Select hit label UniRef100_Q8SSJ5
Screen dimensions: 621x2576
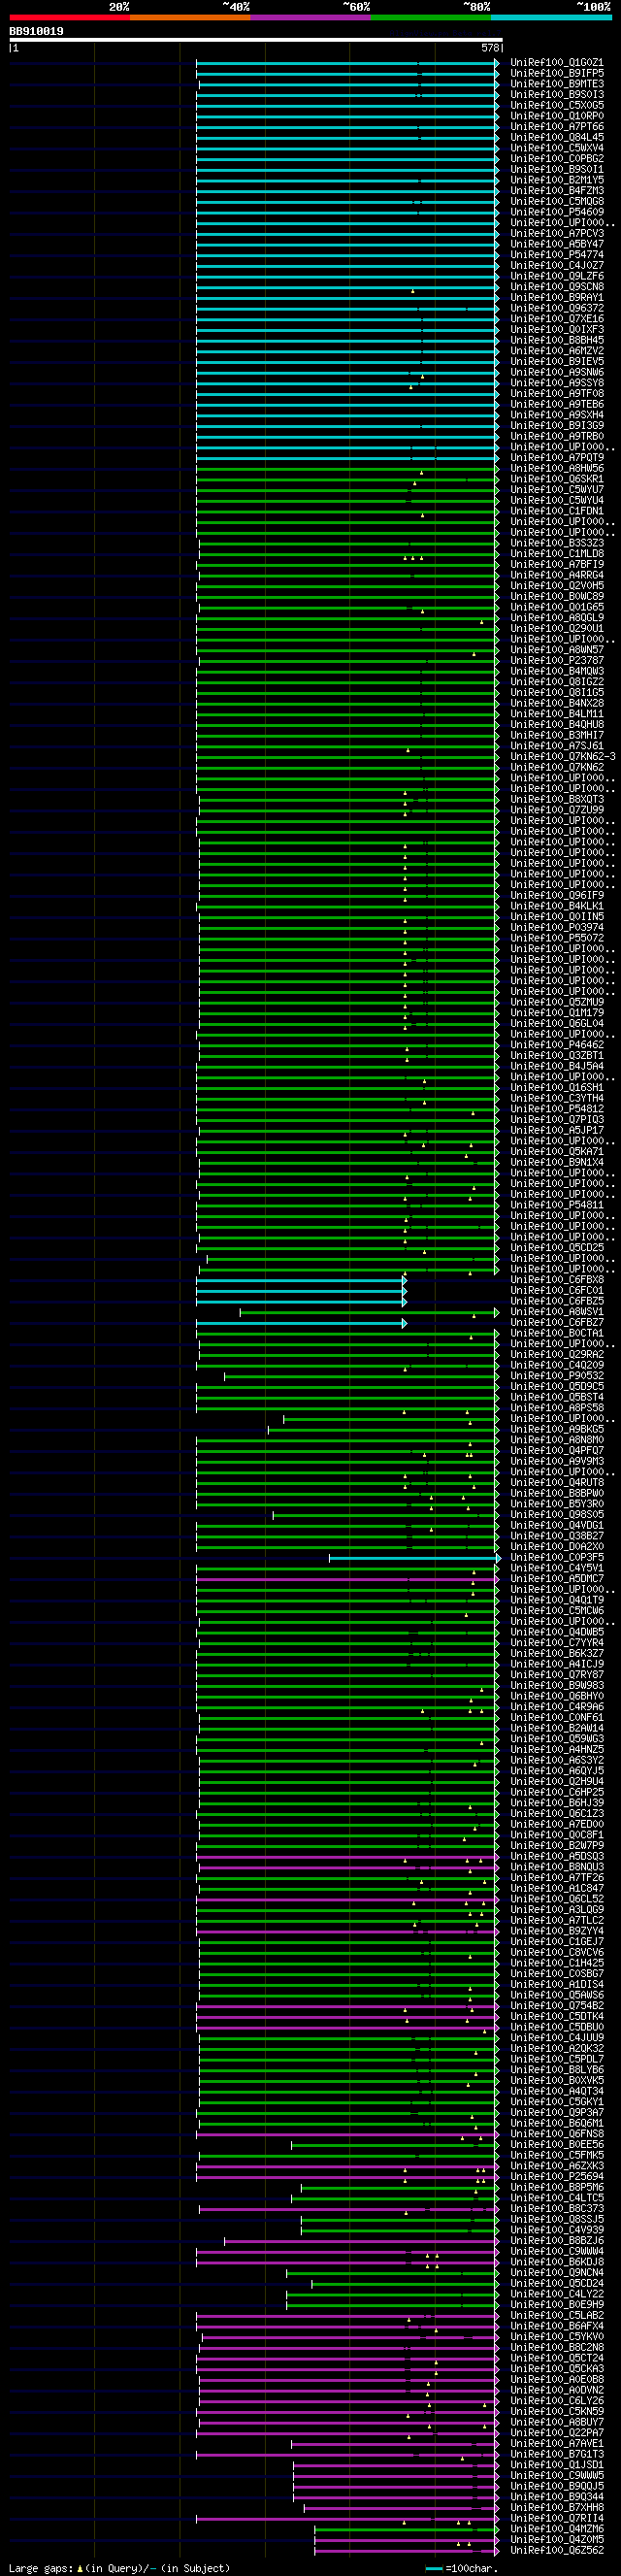pos(557,2218)
